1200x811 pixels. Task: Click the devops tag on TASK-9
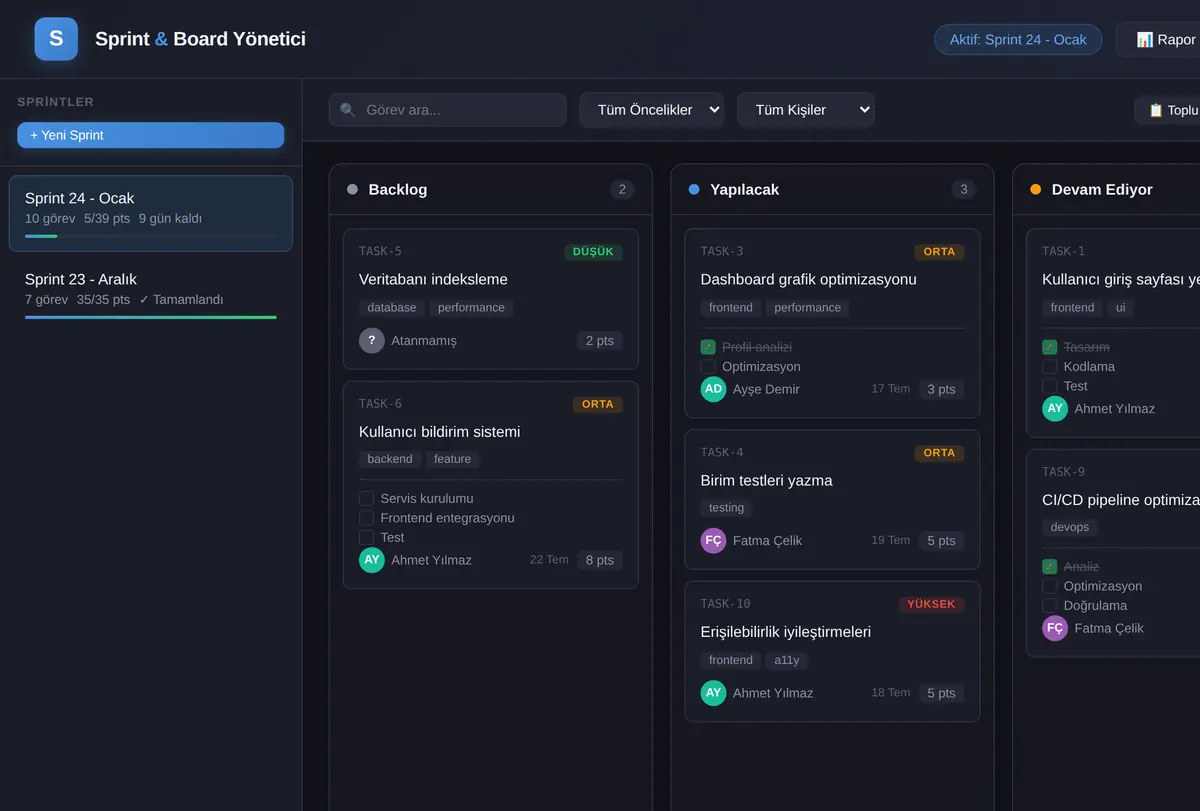1070,527
